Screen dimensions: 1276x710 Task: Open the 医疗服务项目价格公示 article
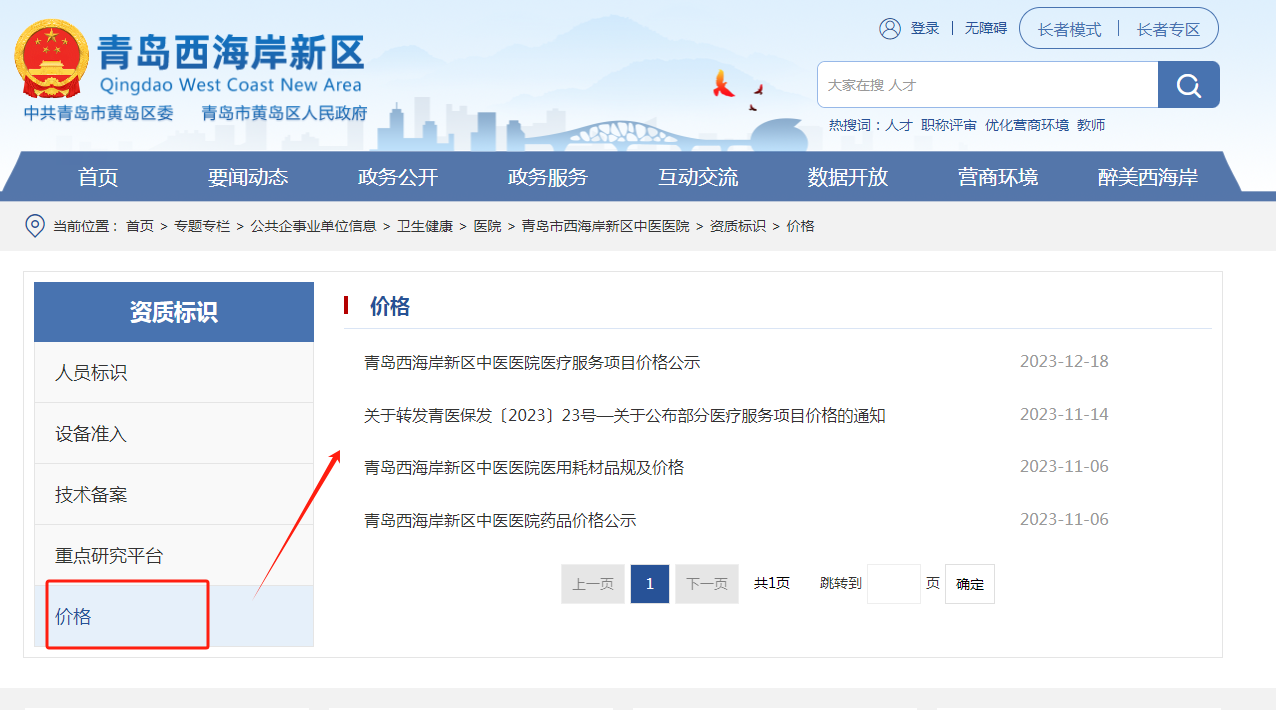(x=532, y=362)
